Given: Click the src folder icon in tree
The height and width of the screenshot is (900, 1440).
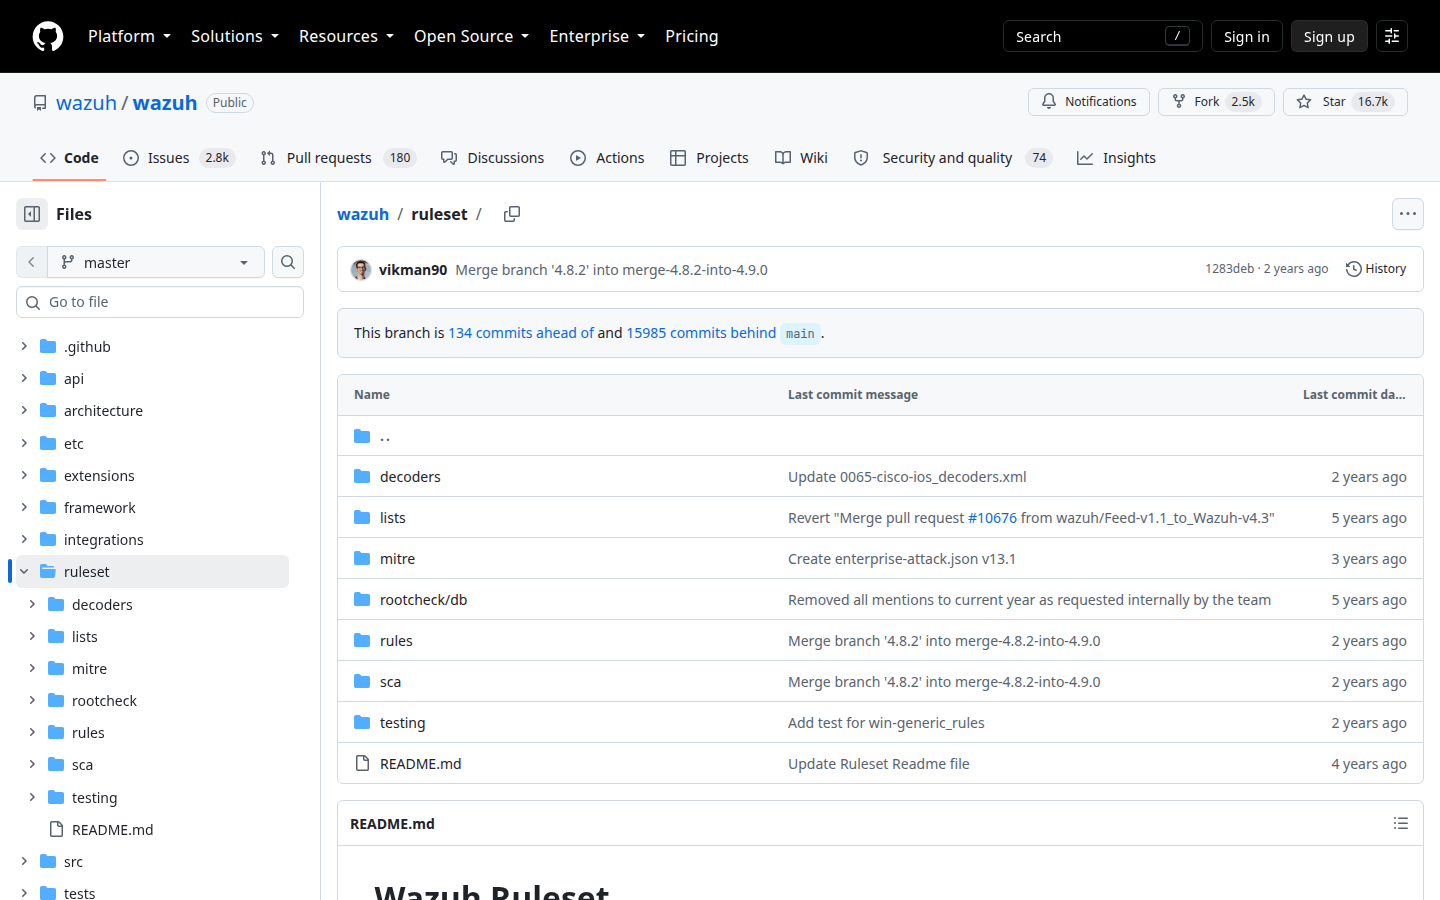Looking at the screenshot, I should coord(48,862).
